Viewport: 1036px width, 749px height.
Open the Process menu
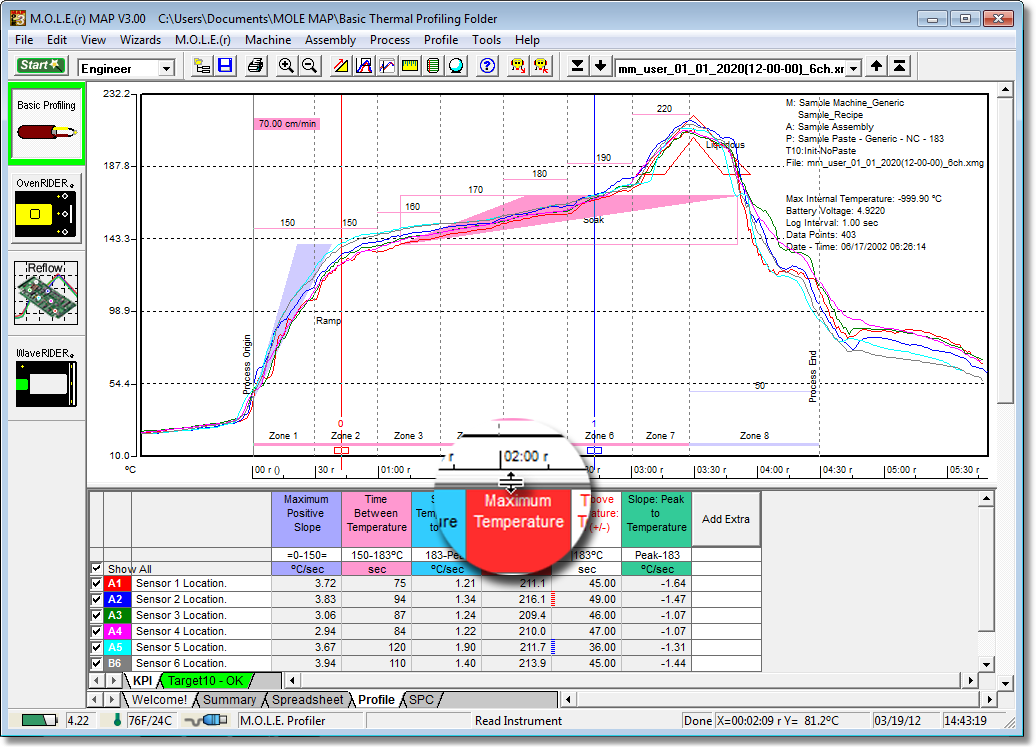[390, 40]
